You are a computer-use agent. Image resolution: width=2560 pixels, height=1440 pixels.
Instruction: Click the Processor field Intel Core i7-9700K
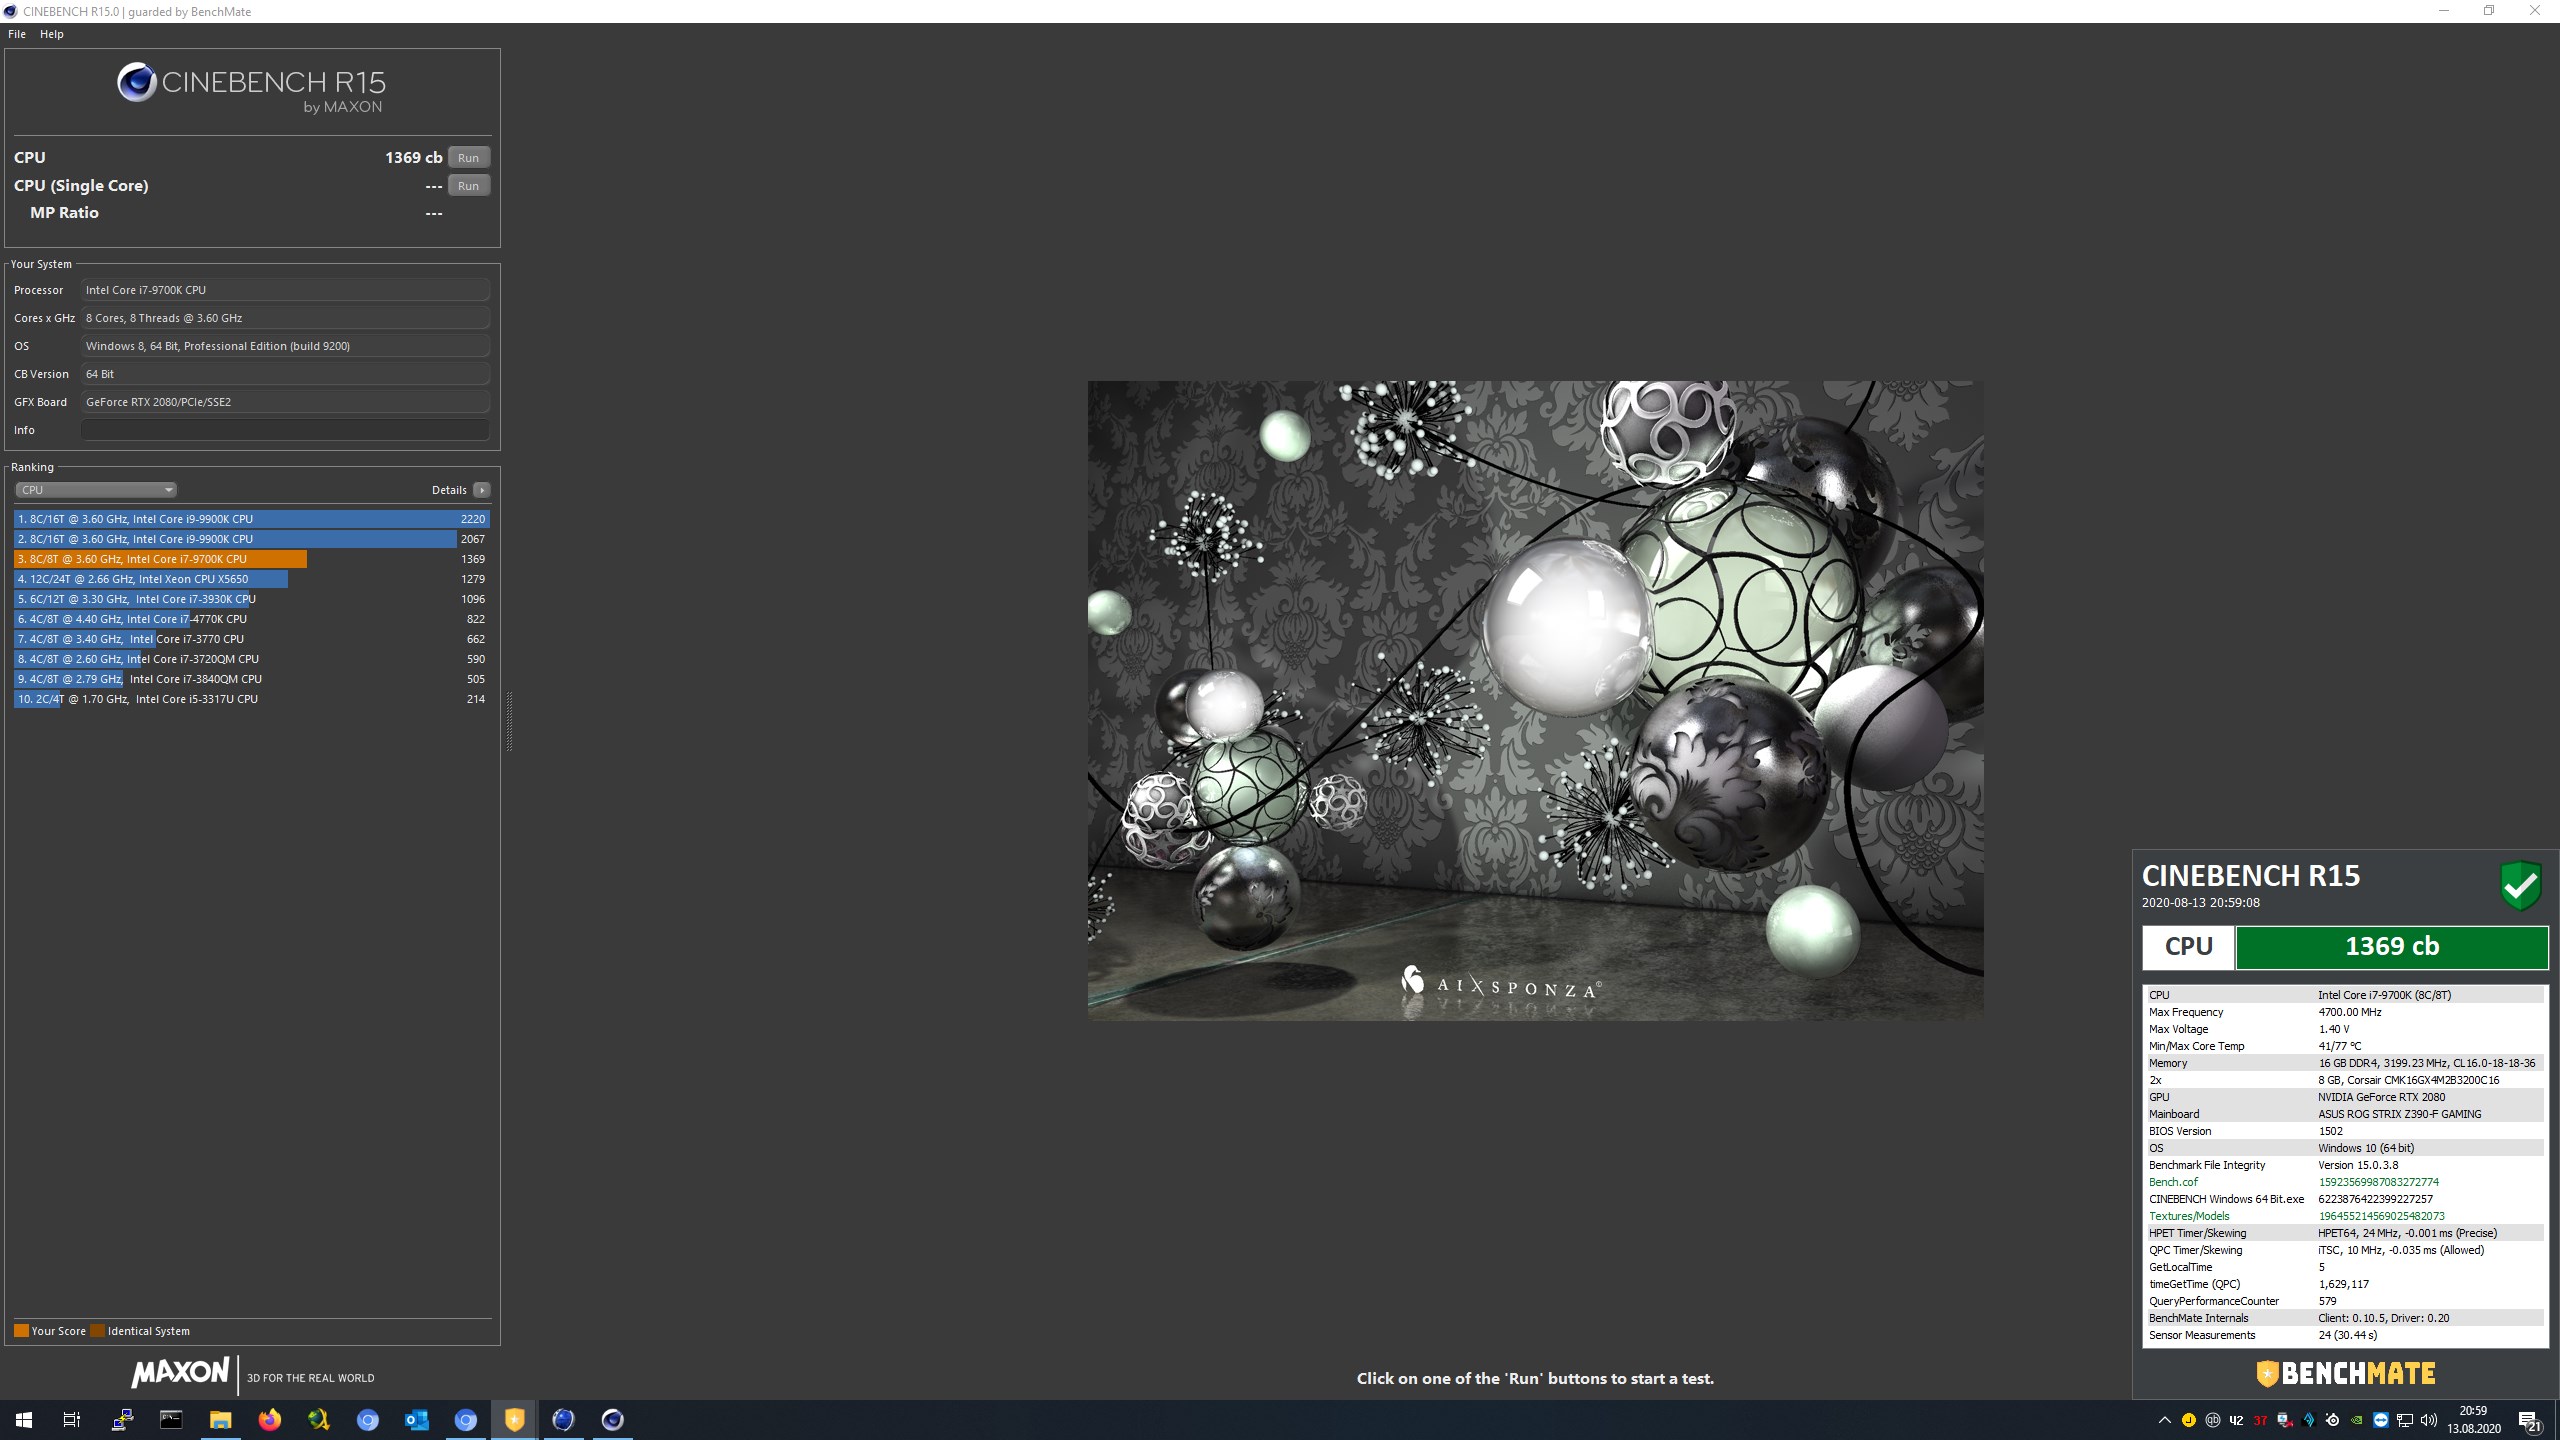[285, 290]
